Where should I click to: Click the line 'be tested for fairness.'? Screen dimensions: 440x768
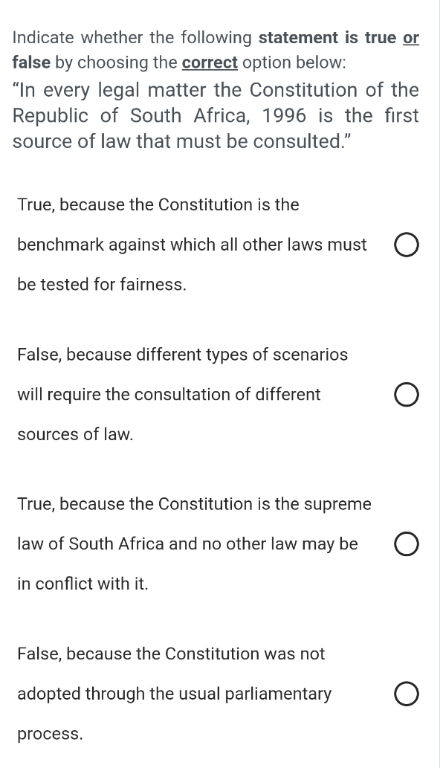click(x=102, y=284)
